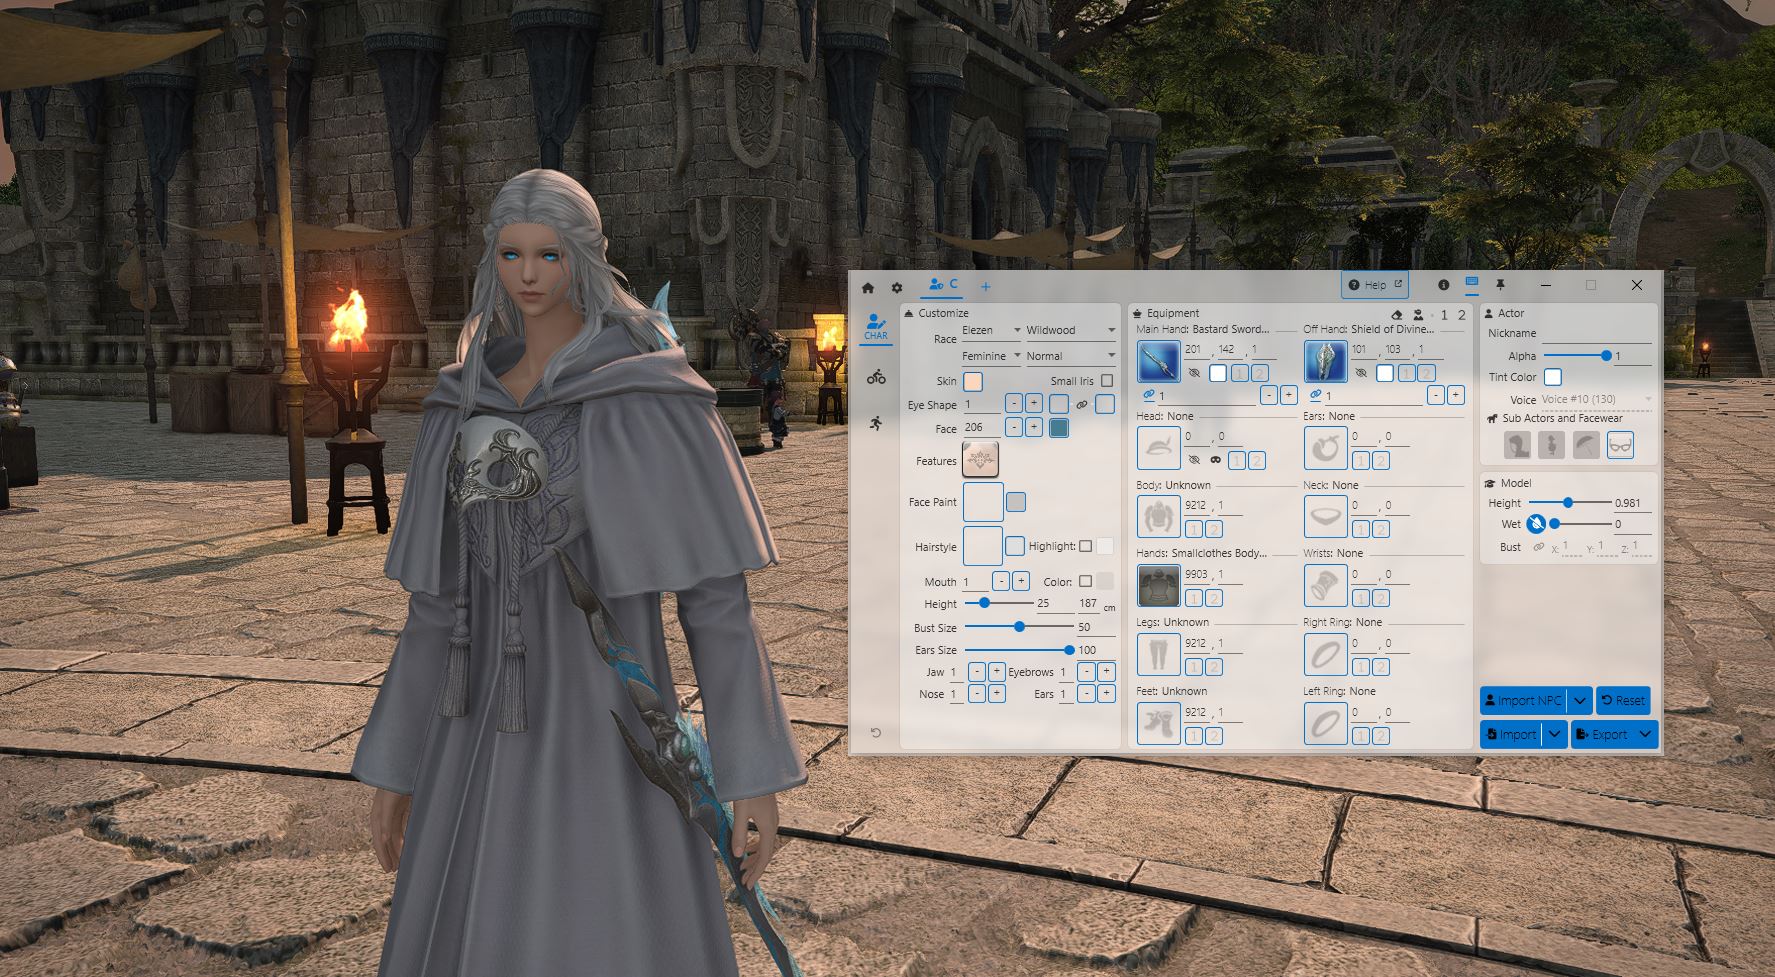Viewport: 1775px width, 977px height.
Task: Select the CHAR sidebar tab
Action: pyautogui.click(x=876, y=328)
